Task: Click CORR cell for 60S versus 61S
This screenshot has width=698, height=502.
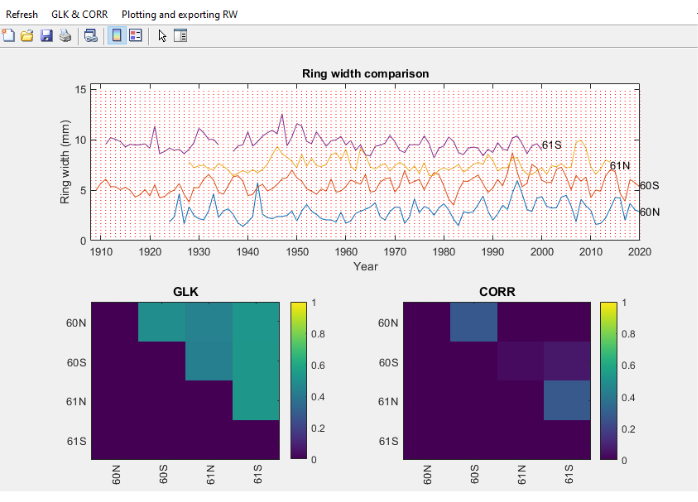Action: [x=567, y=361]
